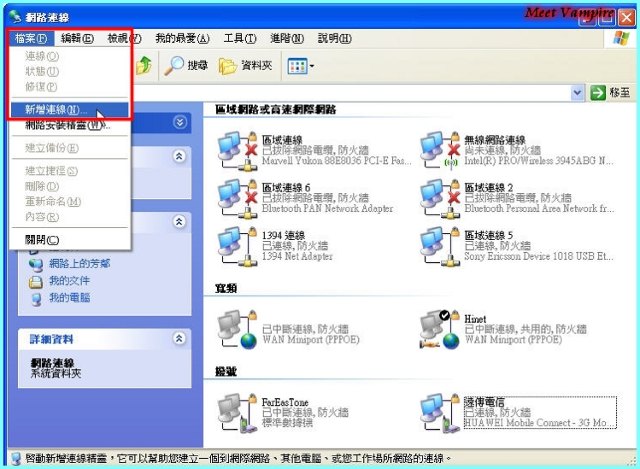
Task: Click the 遠傳電信 connection name text
Action: point(484,402)
